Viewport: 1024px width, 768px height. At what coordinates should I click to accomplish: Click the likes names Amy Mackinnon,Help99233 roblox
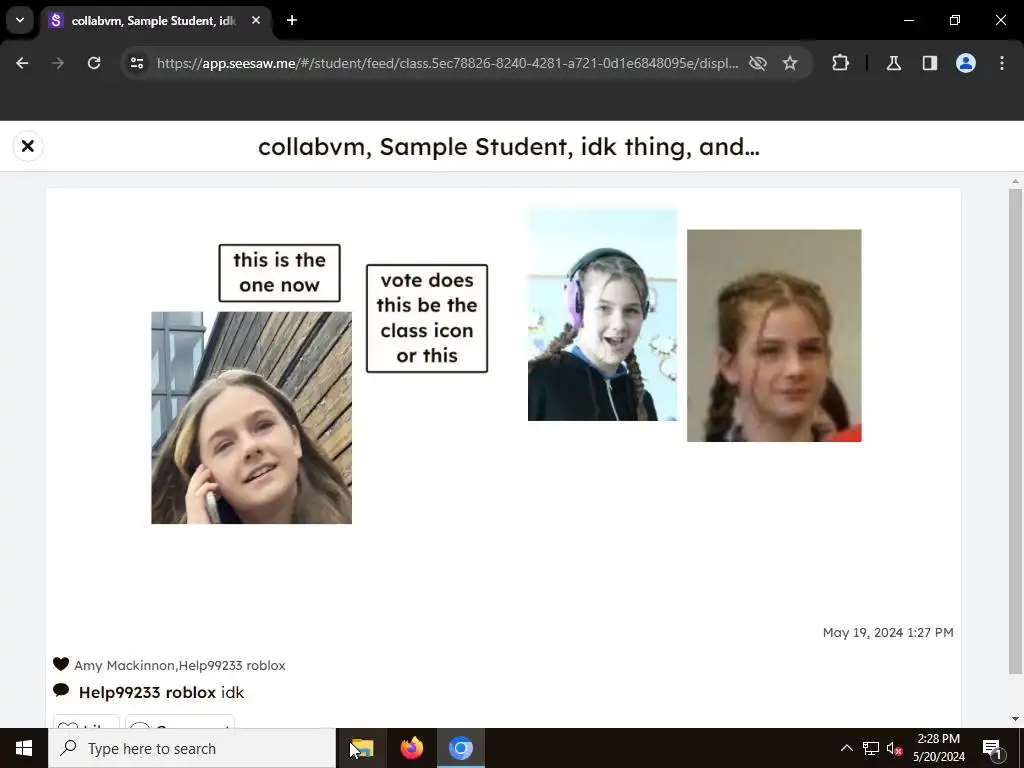click(180, 665)
